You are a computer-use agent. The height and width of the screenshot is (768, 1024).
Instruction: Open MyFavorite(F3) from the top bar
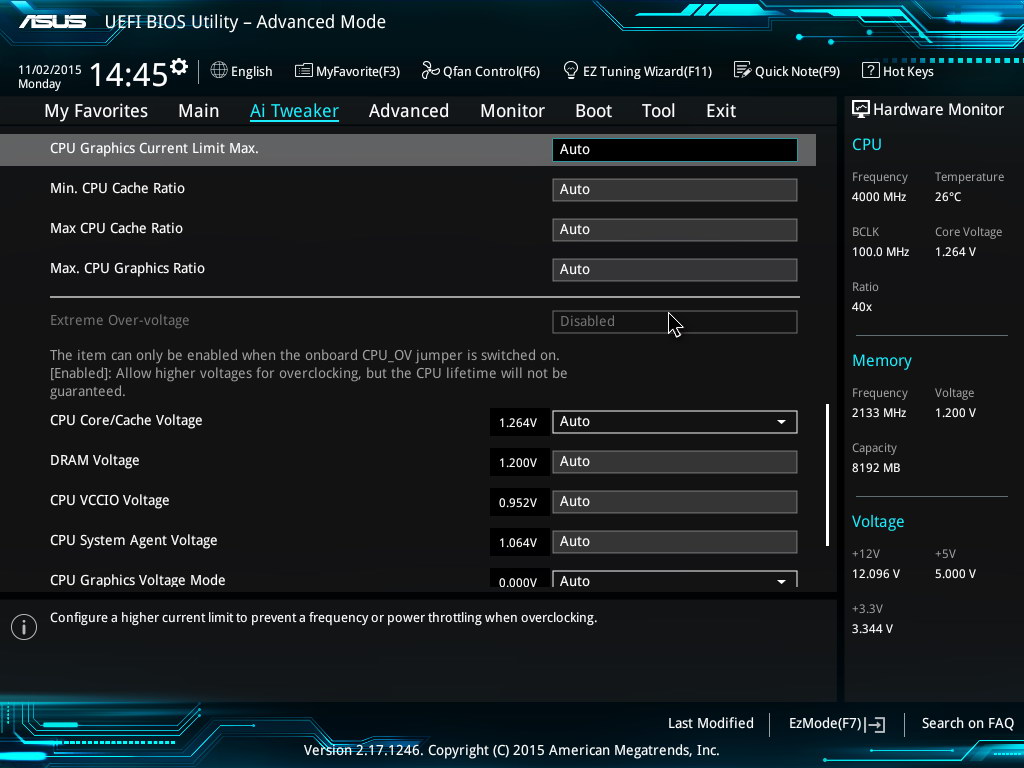[x=347, y=71]
